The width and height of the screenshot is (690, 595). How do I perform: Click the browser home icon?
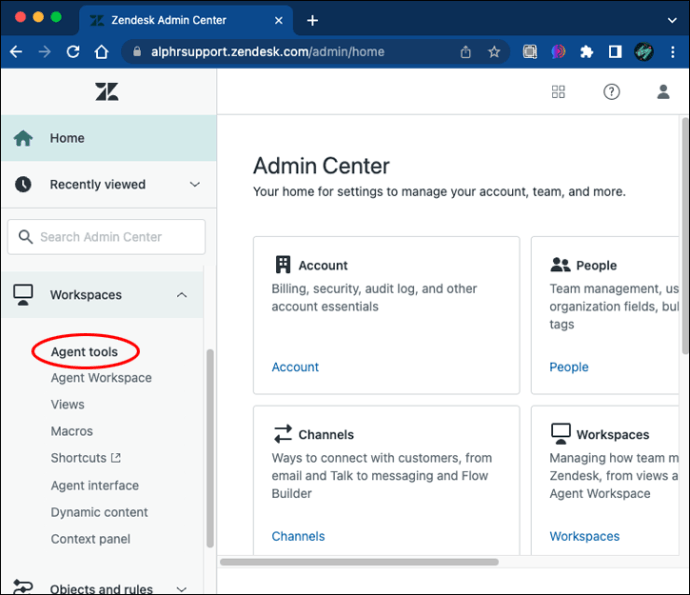point(102,52)
